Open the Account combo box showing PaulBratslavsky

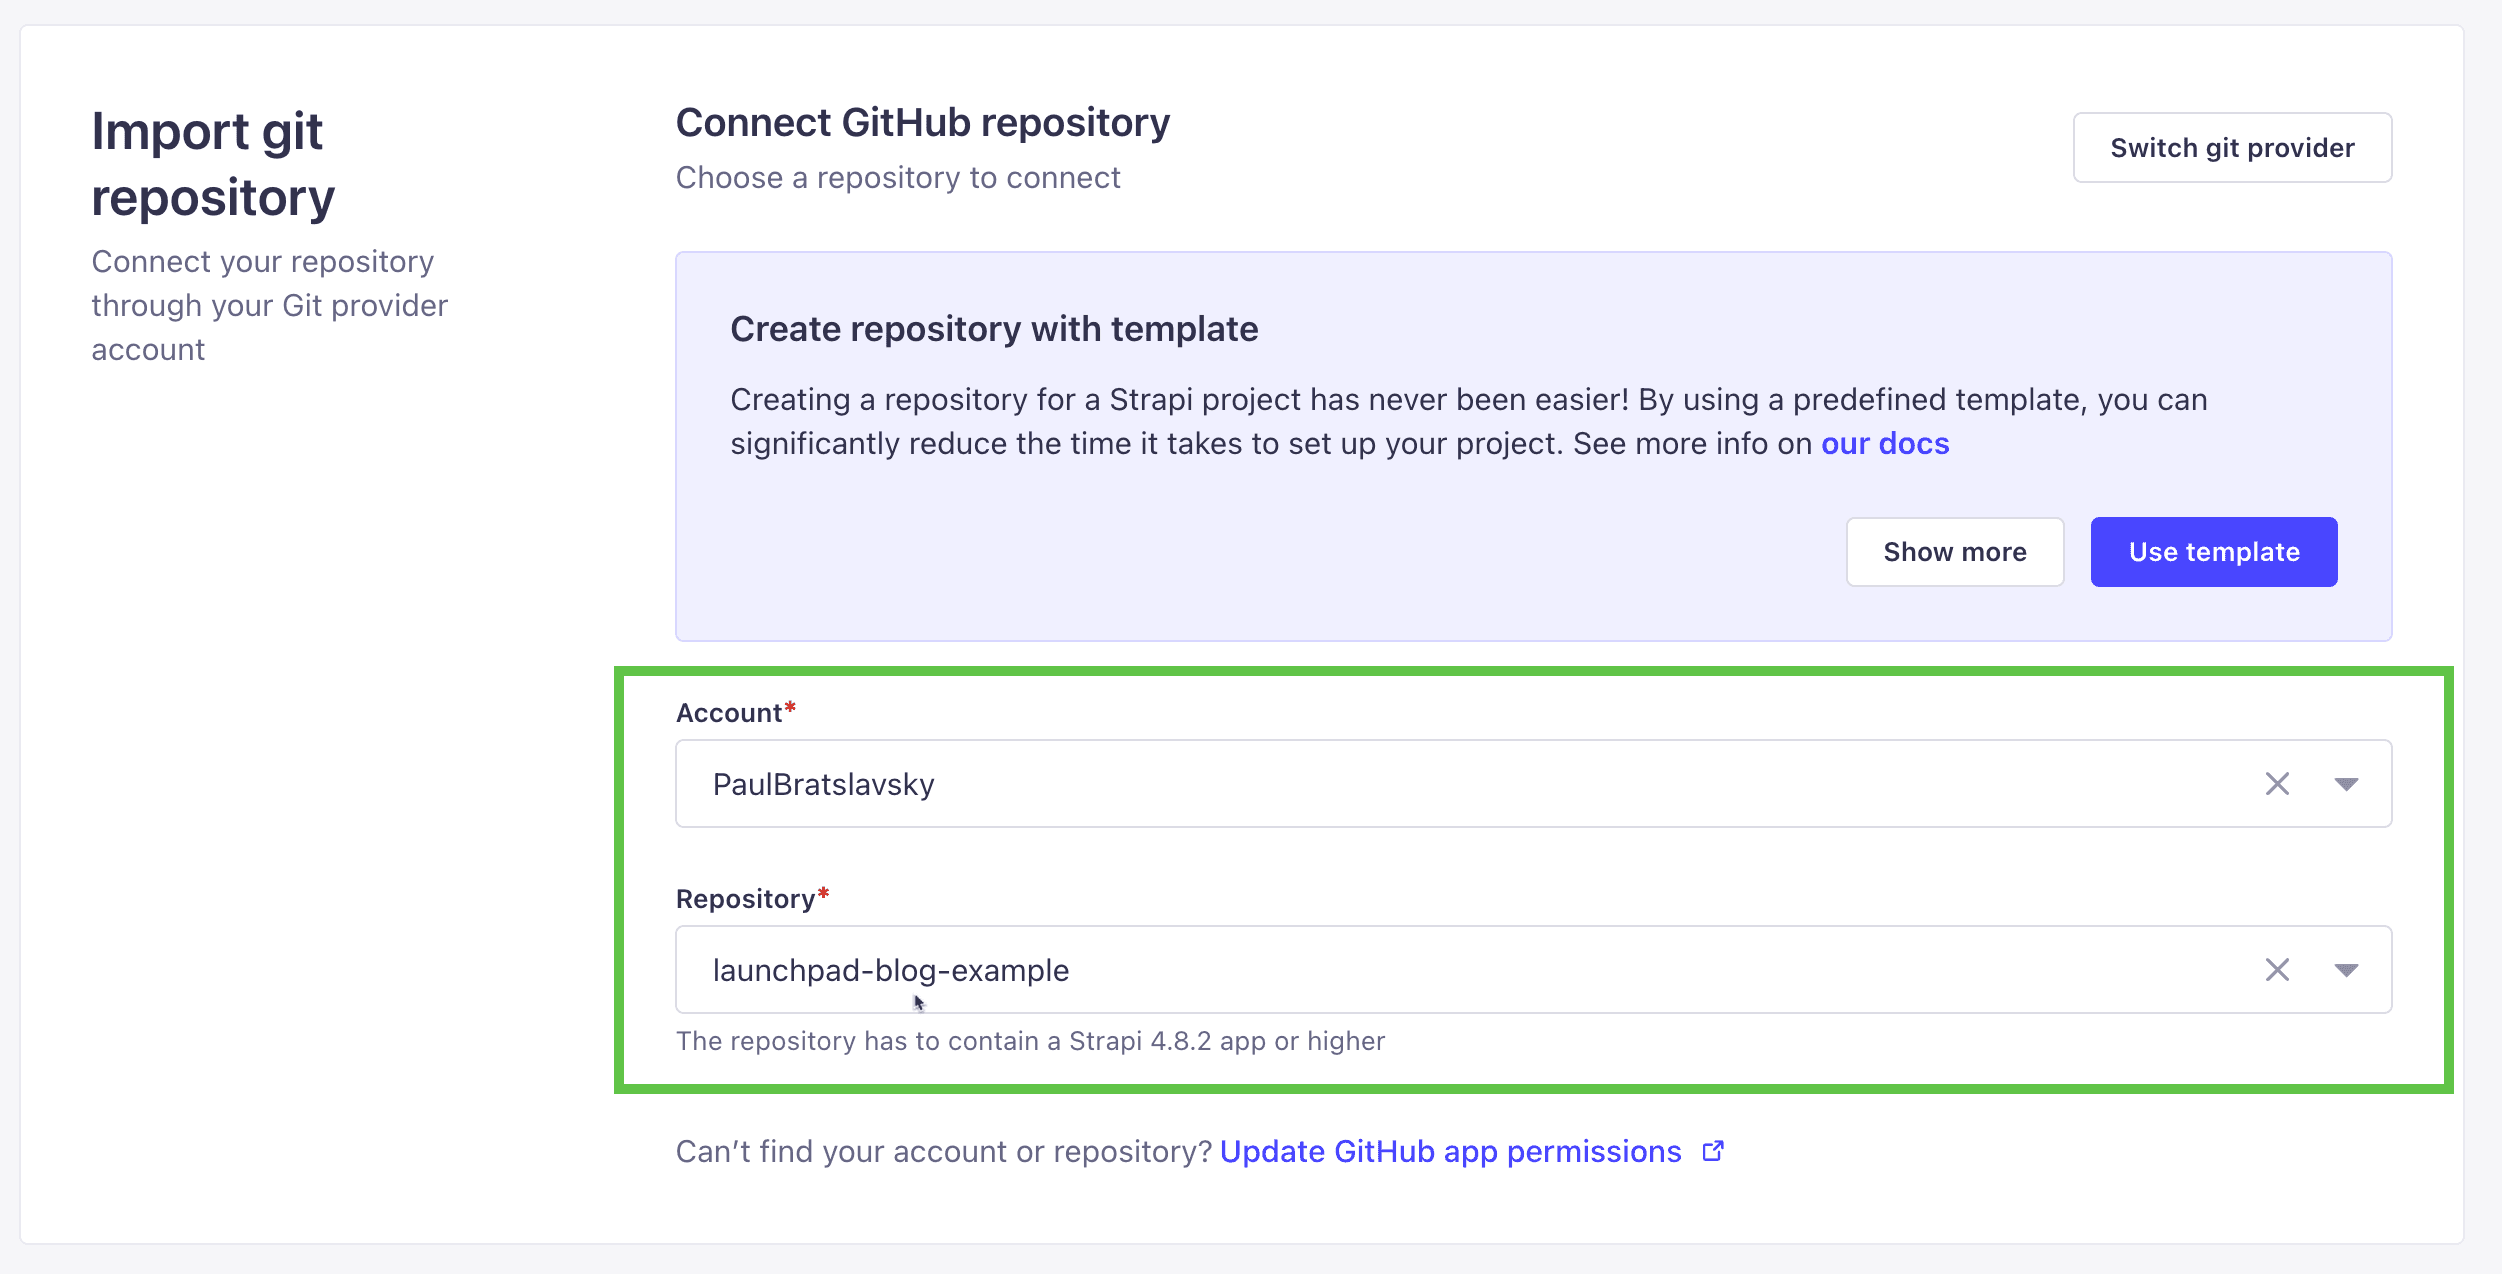(x=1533, y=784)
